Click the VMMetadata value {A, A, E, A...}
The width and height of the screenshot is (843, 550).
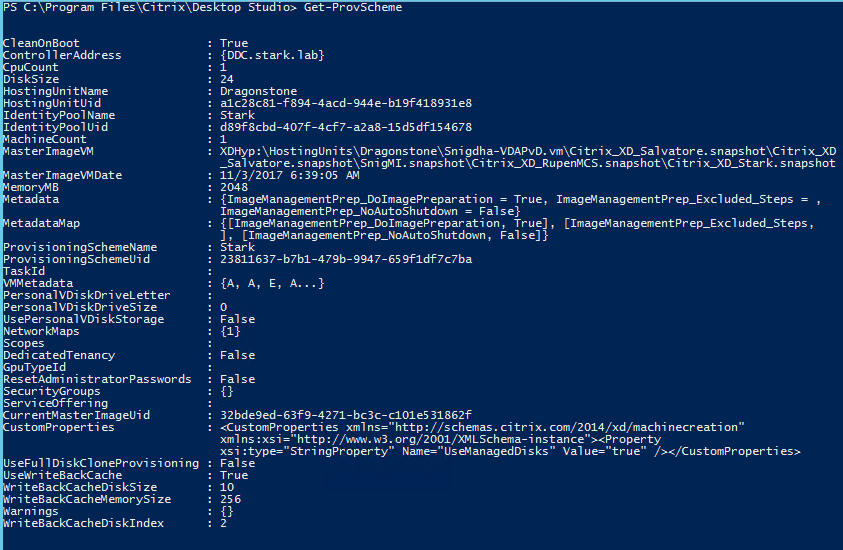click(x=272, y=283)
